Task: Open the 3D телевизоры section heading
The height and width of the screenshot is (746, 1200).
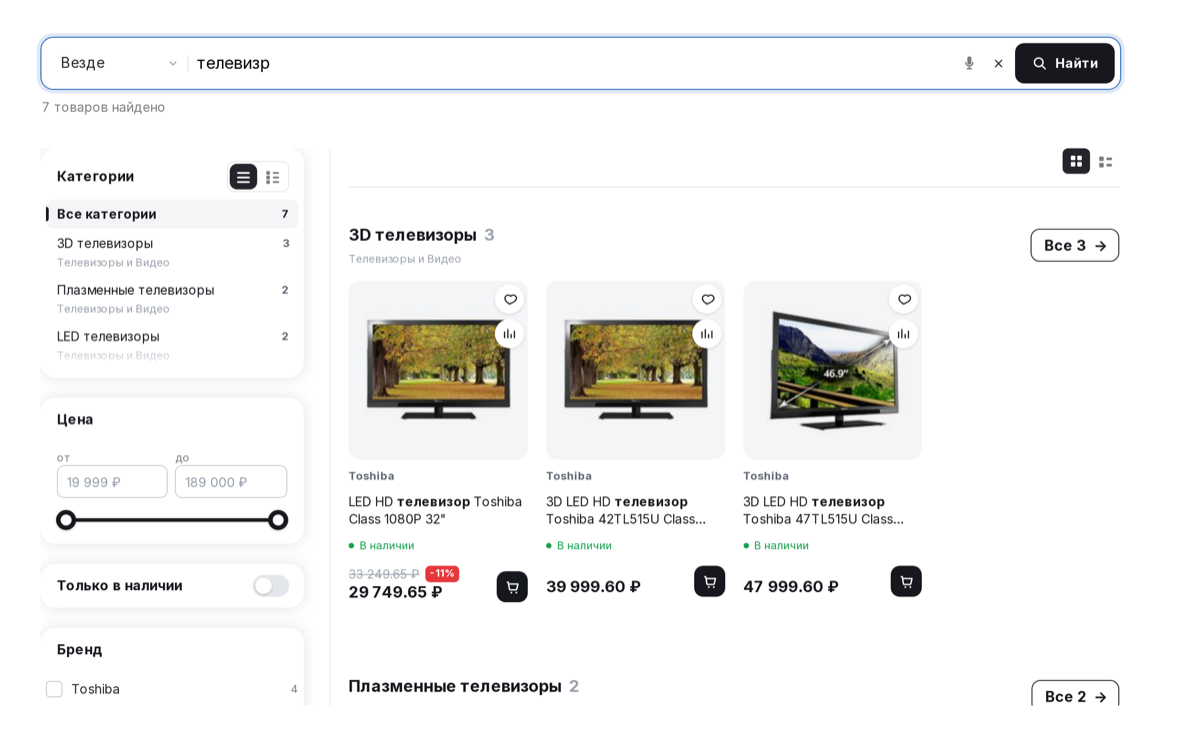Action: [x=412, y=235]
